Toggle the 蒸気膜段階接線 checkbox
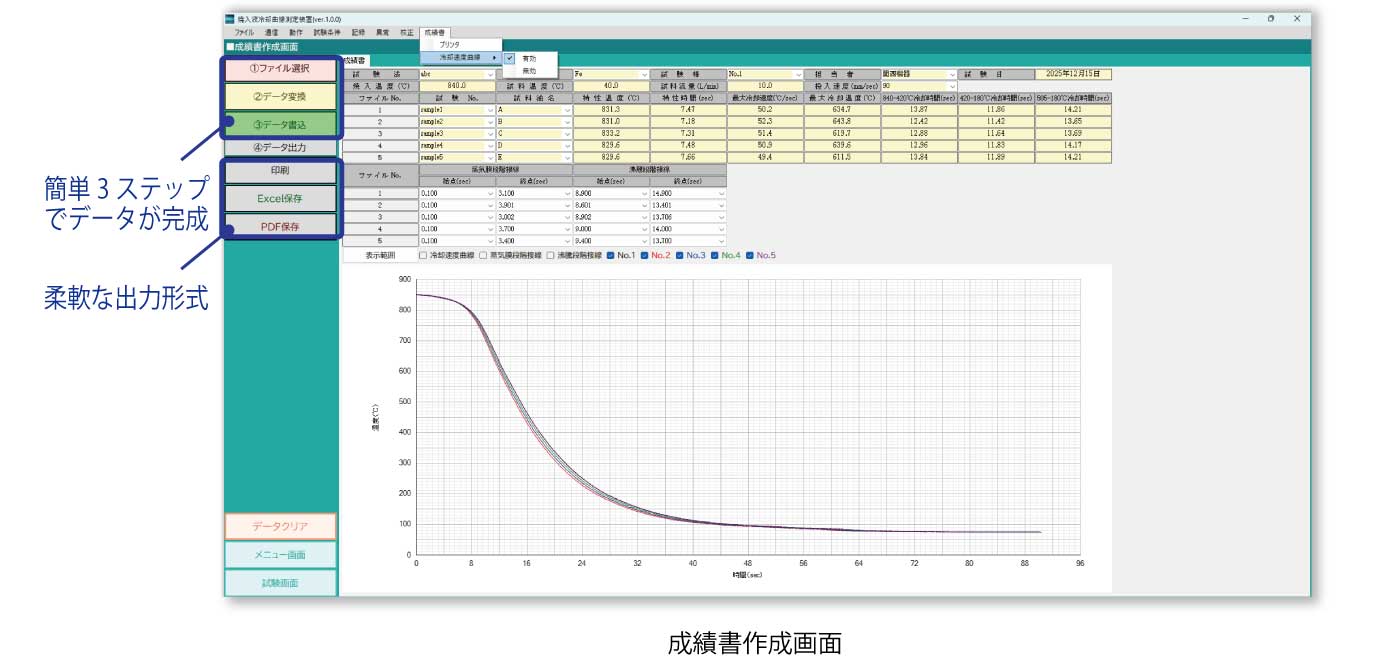The width and height of the screenshot is (1374, 672). click(485, 255)
